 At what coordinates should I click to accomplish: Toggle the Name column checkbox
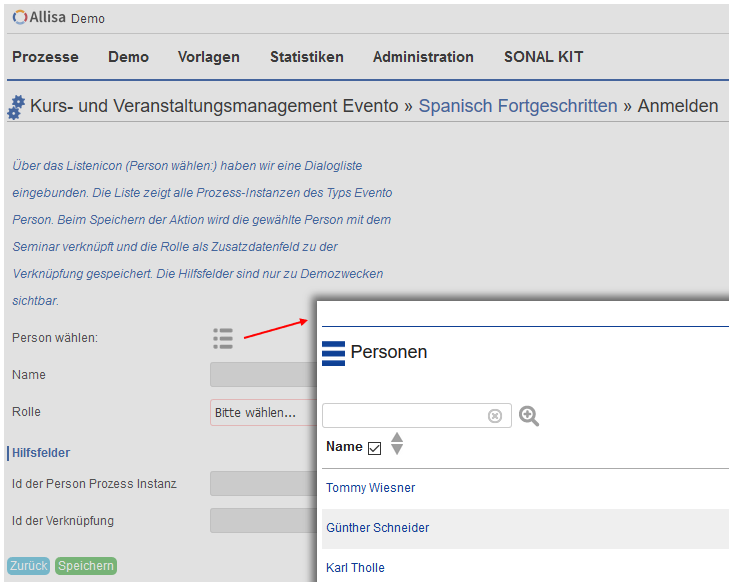click(x=374, y=448)
